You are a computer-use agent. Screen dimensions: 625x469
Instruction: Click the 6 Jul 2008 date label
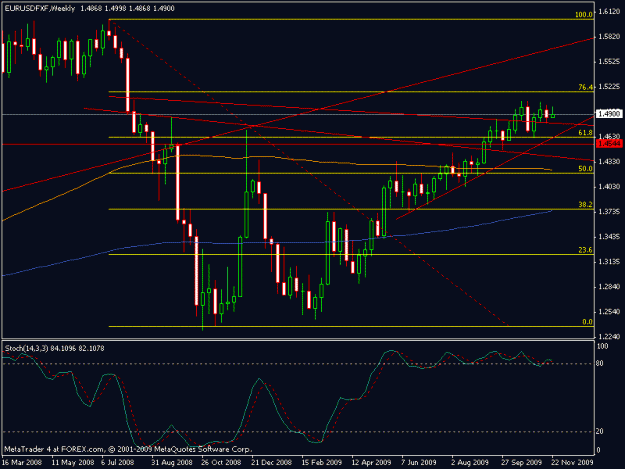click(118, 463)
